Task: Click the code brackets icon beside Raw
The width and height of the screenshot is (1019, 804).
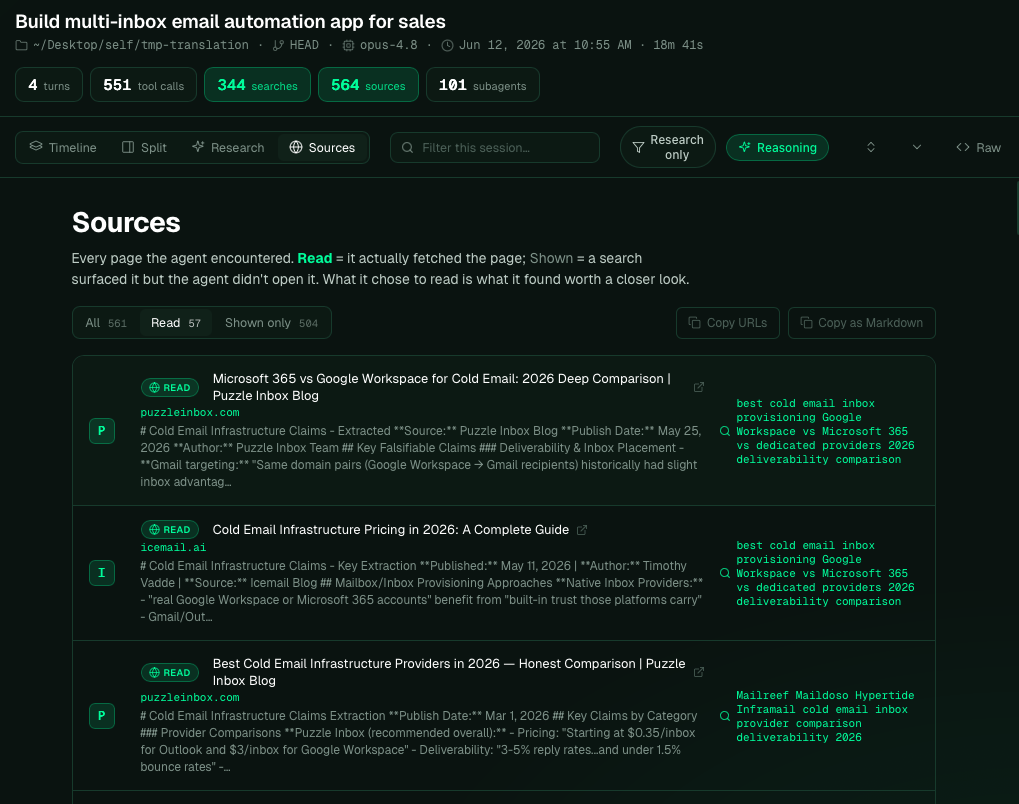Action: (962, 147)
